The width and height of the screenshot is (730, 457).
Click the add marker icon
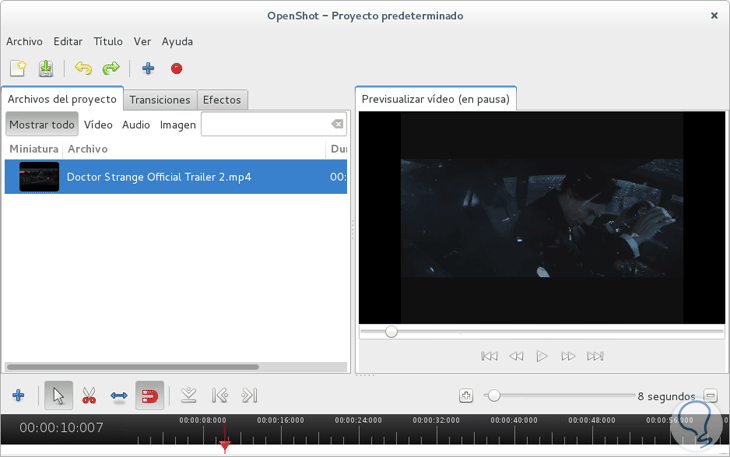(189, 396)
